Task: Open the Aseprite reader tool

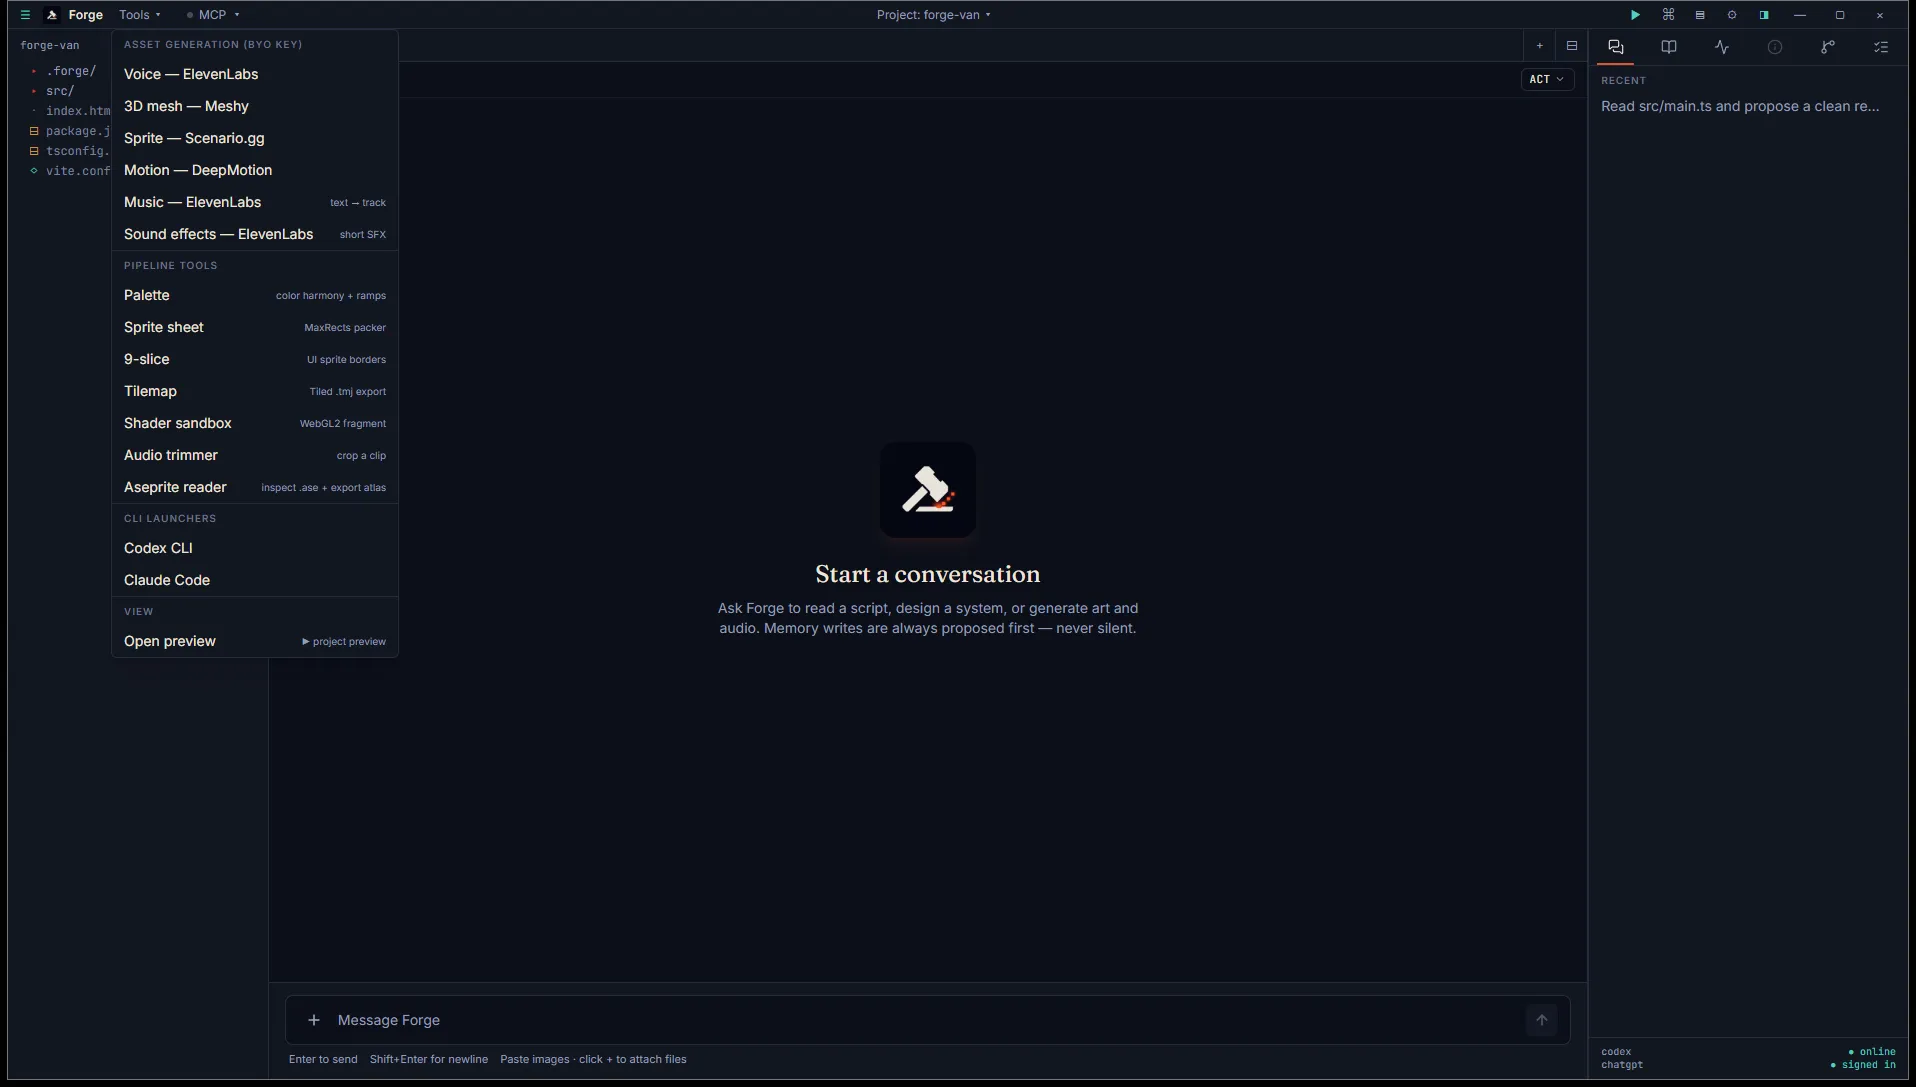Action: [255, 487]
